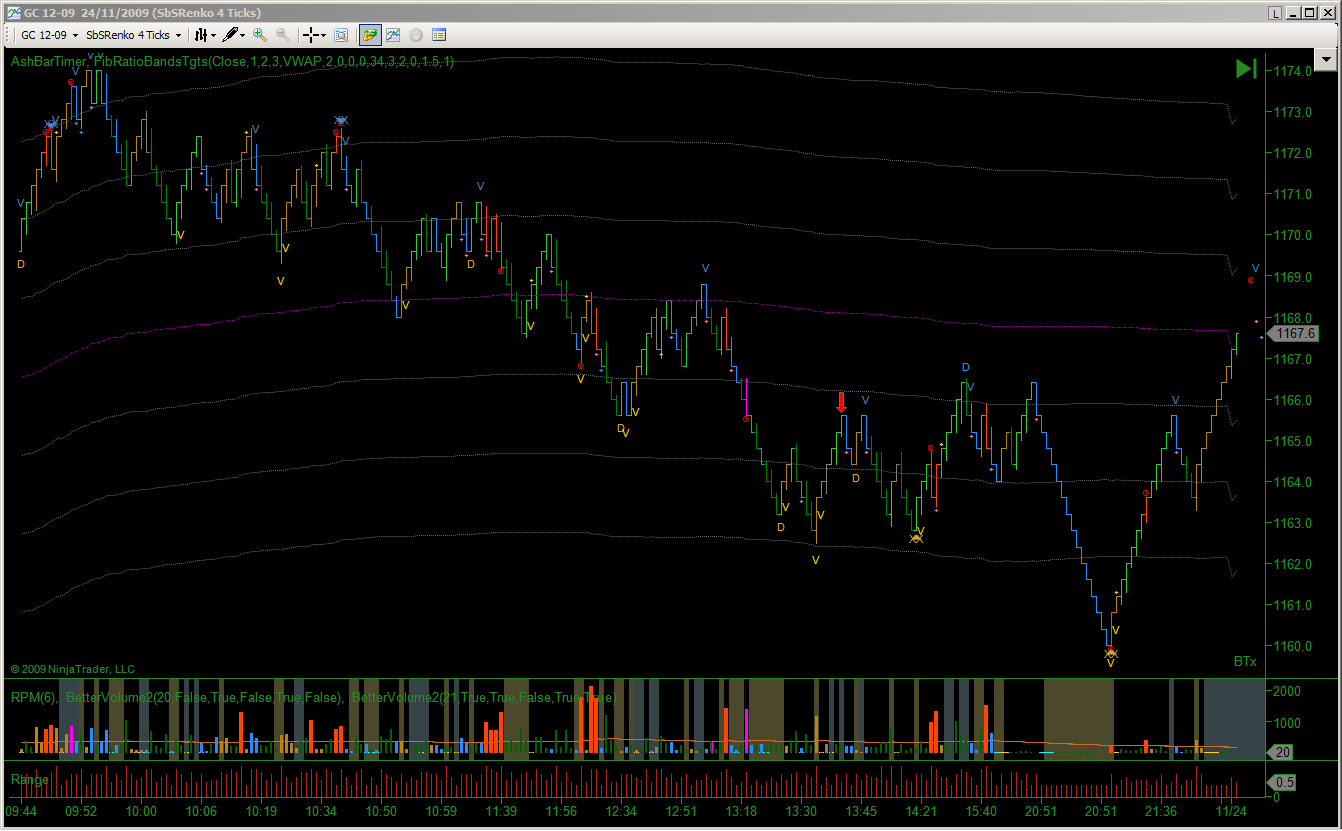Click the 11:39 time axis label
This screenshot has width=1342, height=831.
click(x=501, y=811)
